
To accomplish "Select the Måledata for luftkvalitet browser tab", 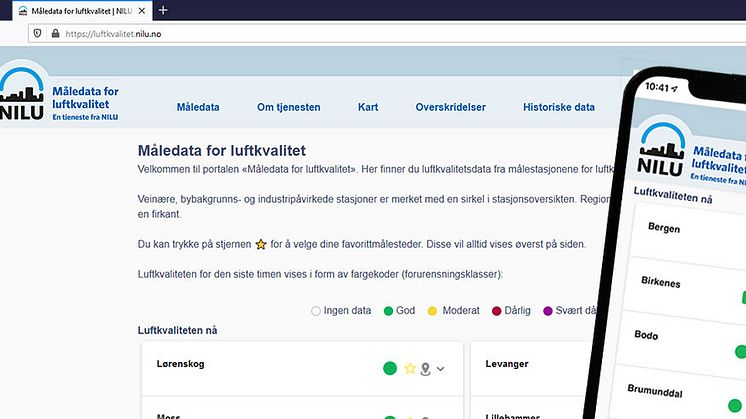I will 82,11.
